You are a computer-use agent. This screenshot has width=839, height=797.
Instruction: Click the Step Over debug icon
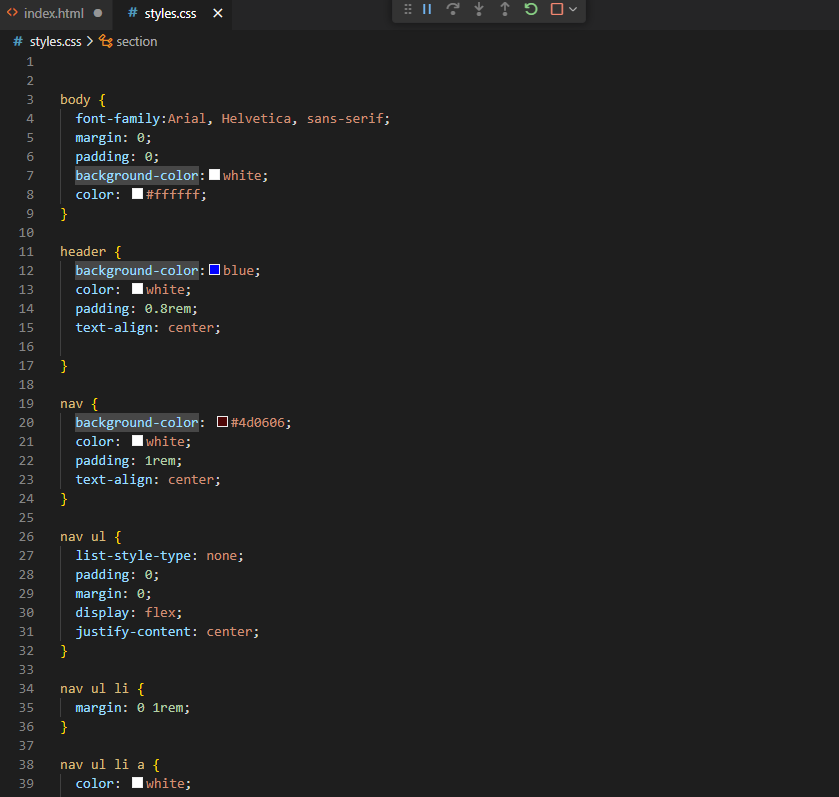pyautogui.click(x=453, y=9)
